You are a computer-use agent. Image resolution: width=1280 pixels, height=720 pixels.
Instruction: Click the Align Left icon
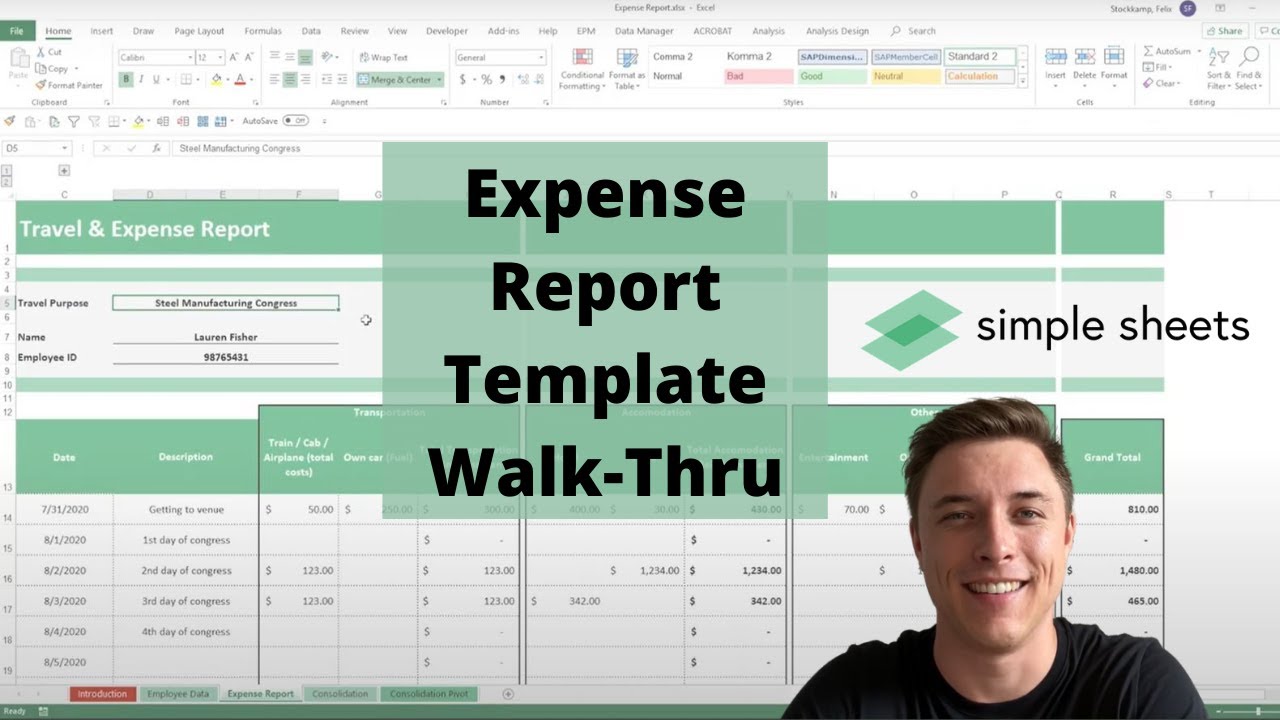[274, 80]
